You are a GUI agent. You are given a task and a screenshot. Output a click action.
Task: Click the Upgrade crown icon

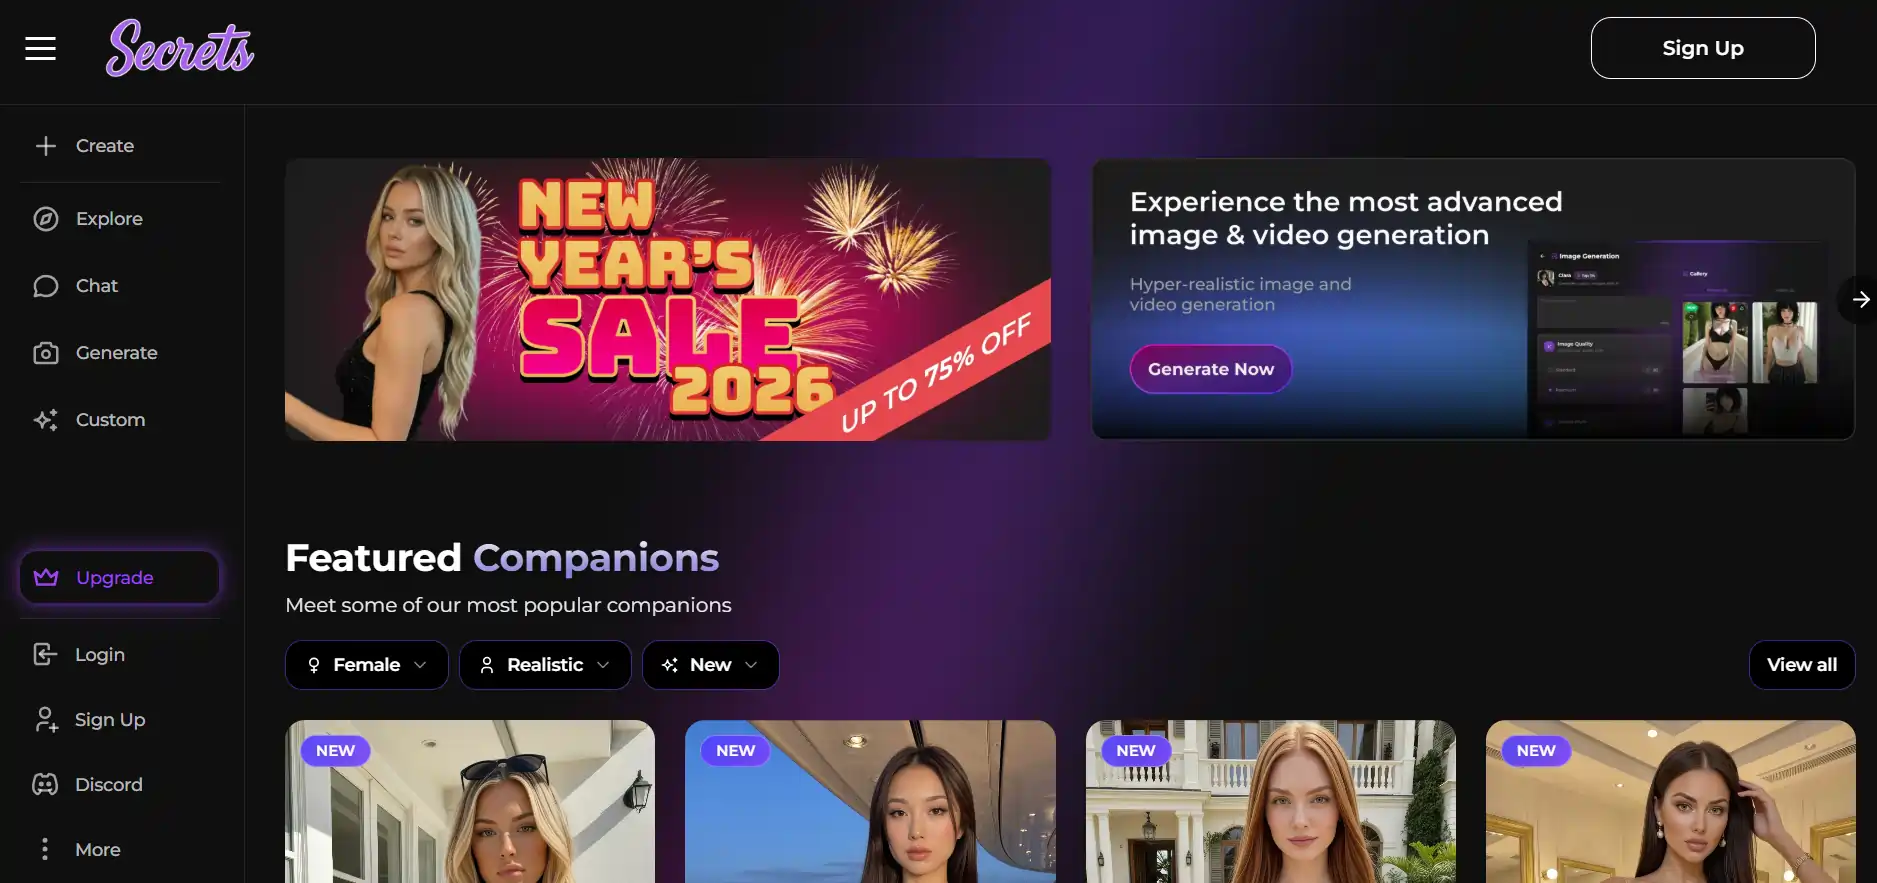[x=46, y=578]
